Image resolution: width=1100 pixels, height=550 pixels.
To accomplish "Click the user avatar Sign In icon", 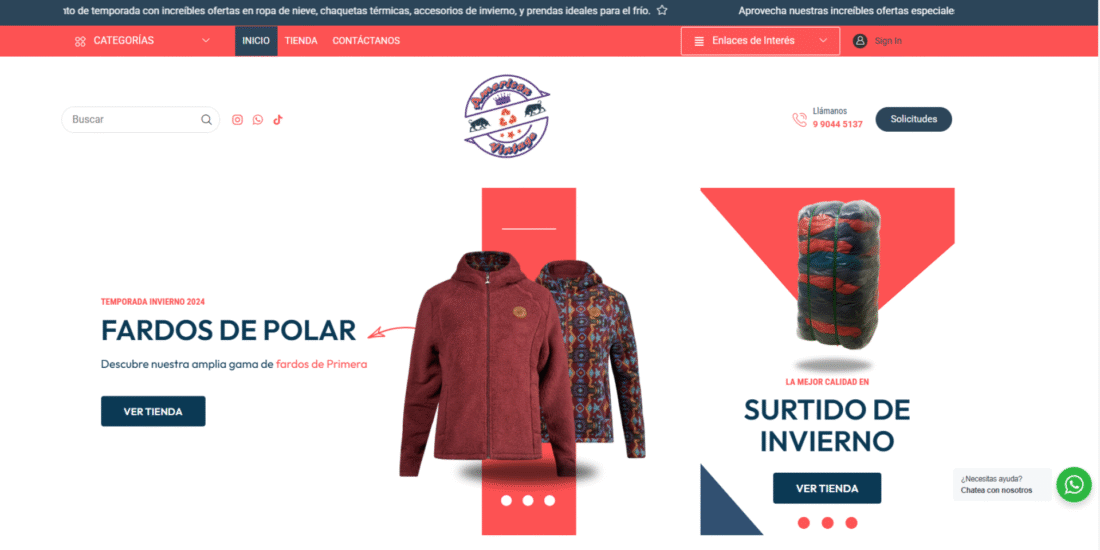I will coord(860,41).
